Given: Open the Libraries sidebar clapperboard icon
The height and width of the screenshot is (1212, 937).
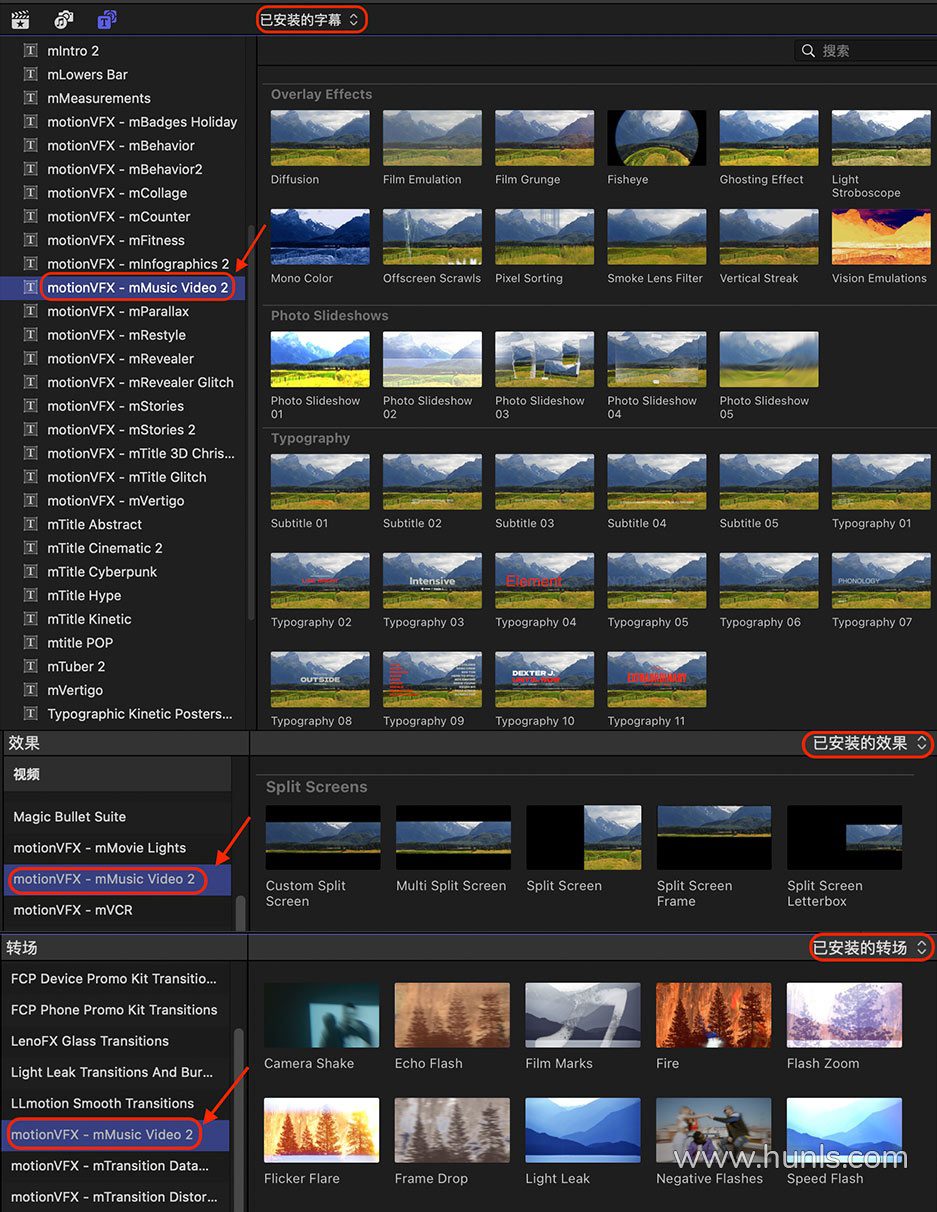Looking at the screenshot, I should pos(20,19).
